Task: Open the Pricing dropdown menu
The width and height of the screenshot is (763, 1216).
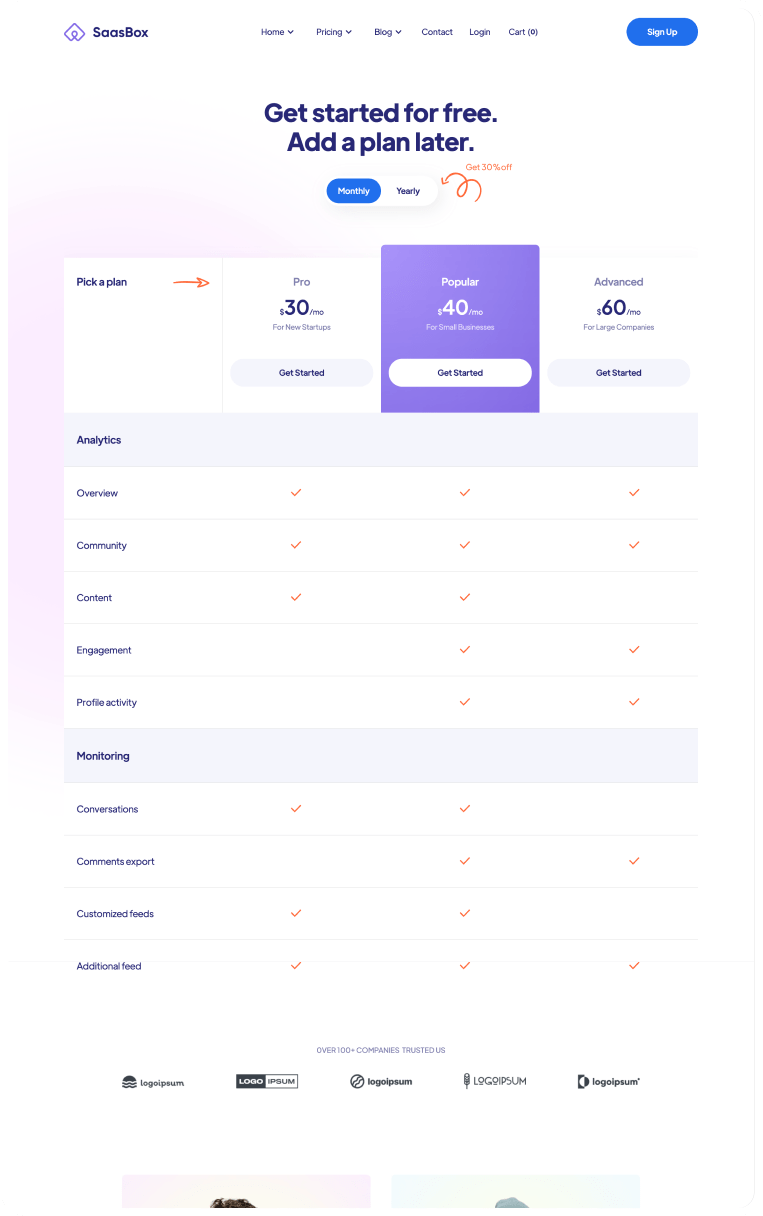Action: coord(334,32)
